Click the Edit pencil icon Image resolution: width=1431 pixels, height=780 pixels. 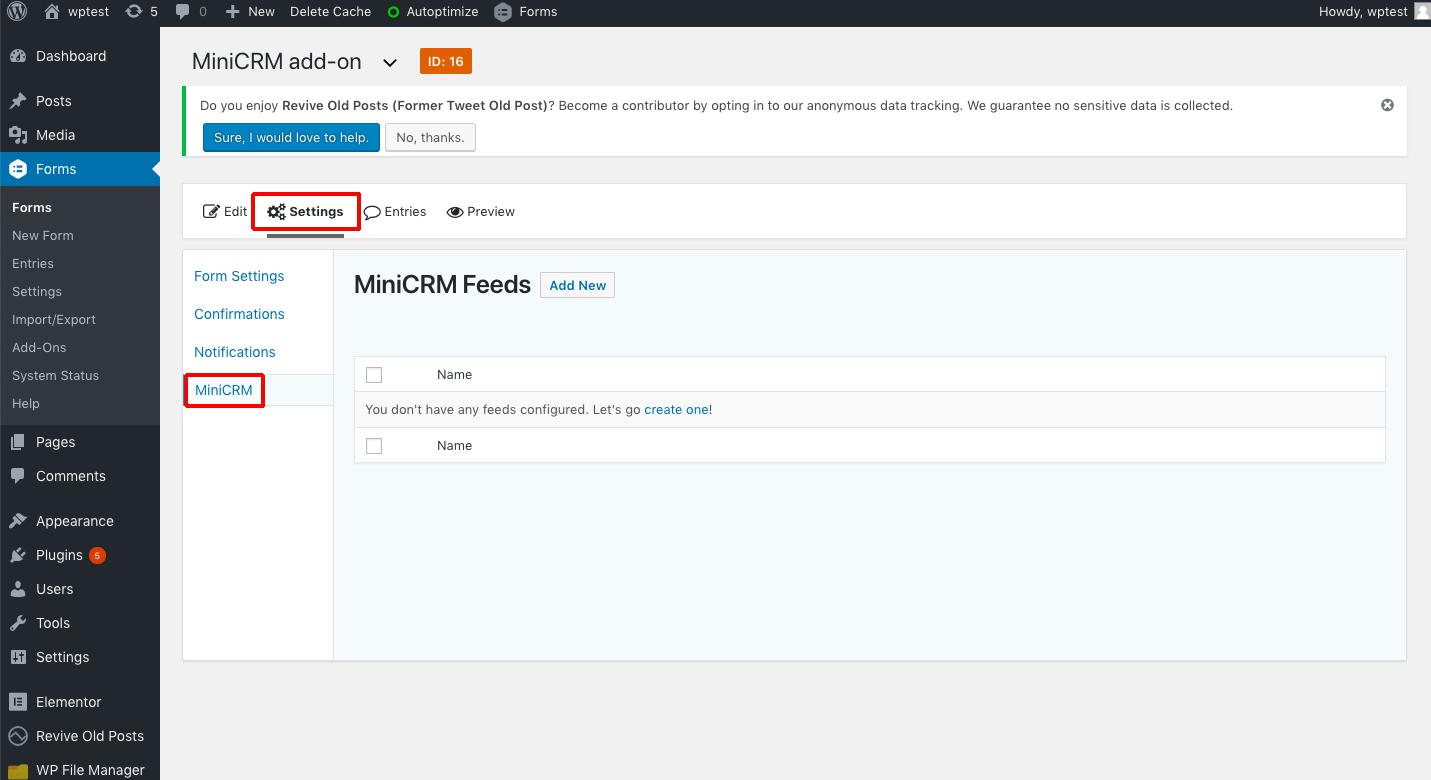coord(211,211)
